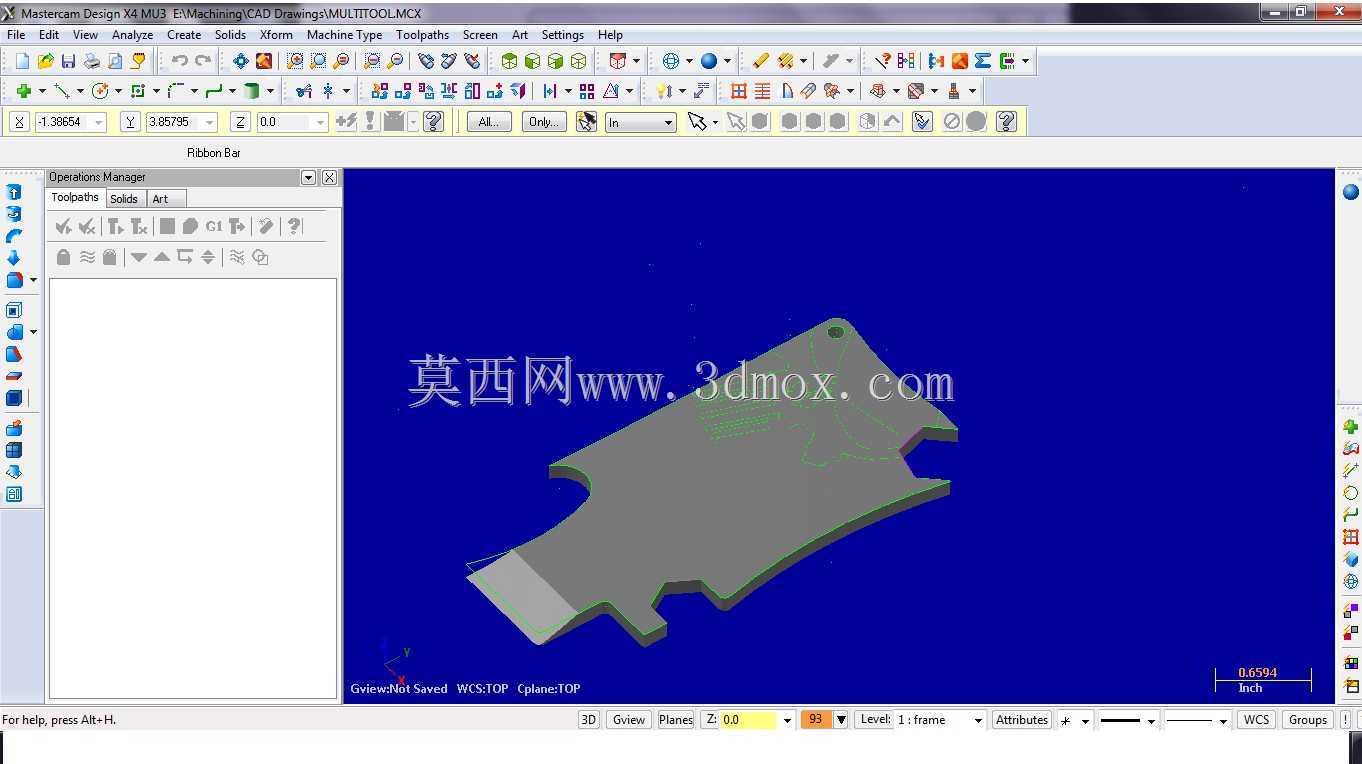Click the Solid extrude icon in sidebar
Viewport: 1362px width, 764px height.
coord(14,192)
